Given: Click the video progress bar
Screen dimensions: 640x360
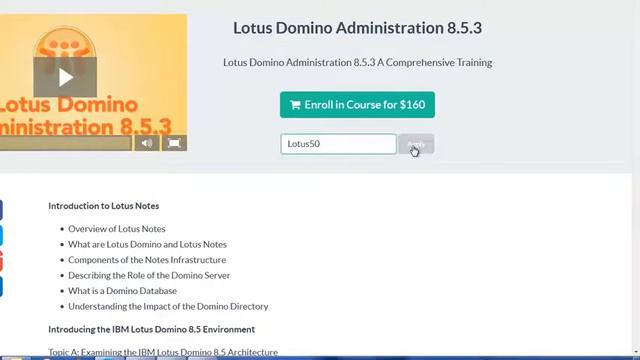Looking at the screenshot, I should 65,143.
